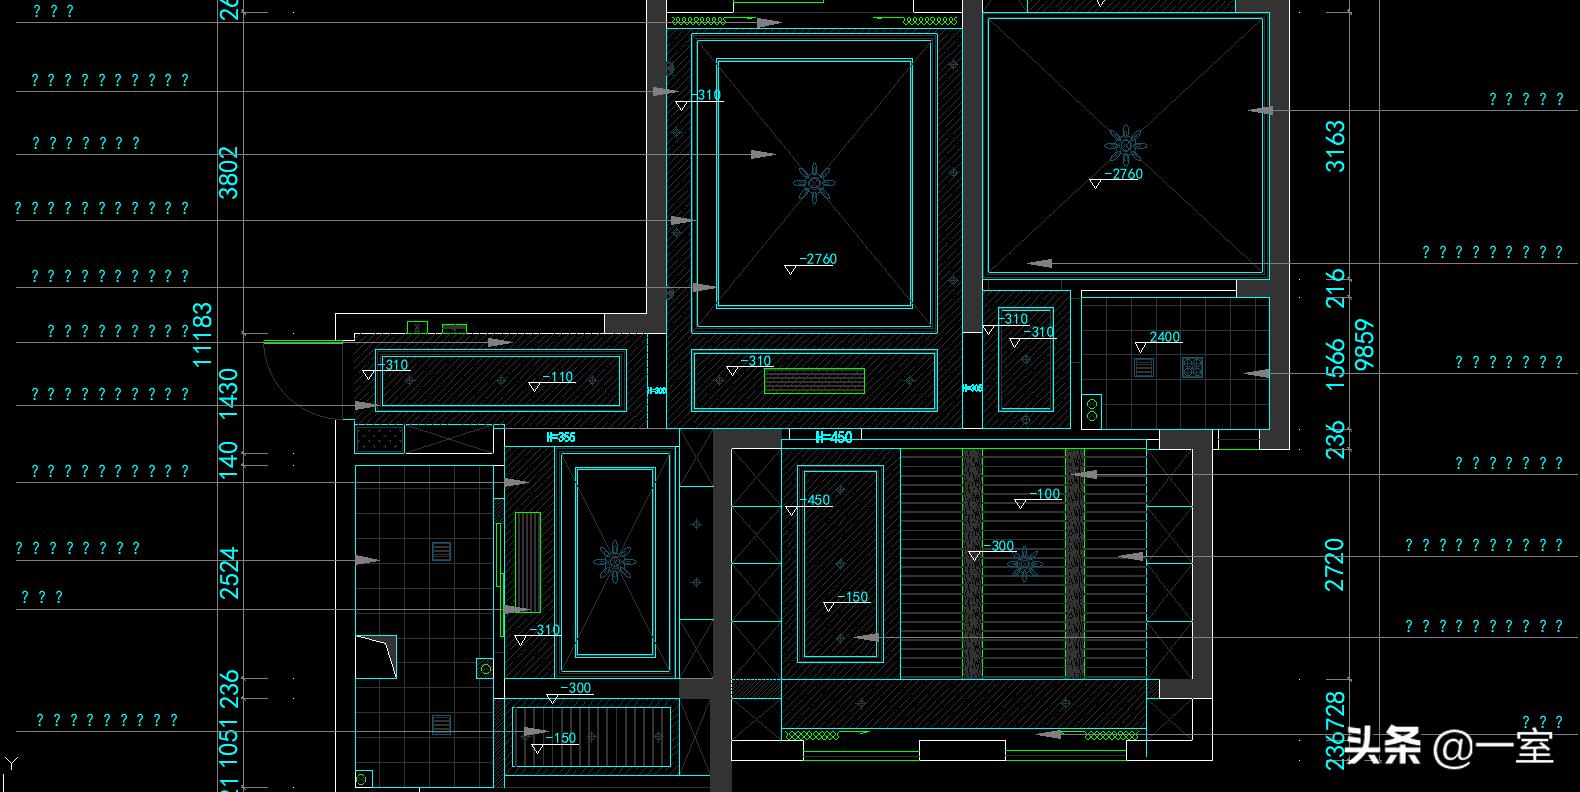Pick the 1566 dimension value
1580x792 pixels.
1335,366
